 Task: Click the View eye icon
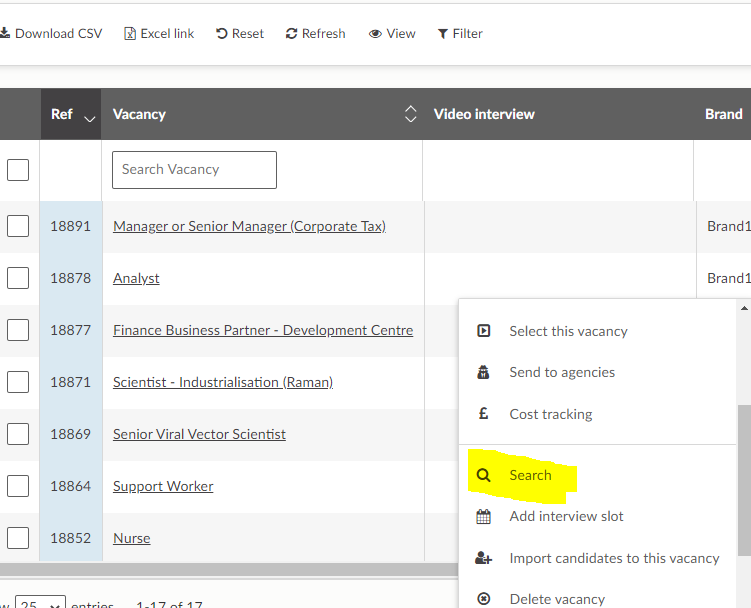[x=375, y=34]
